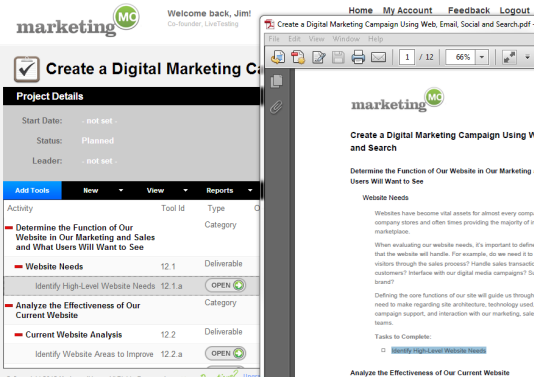Click the Tool Id column header
The width and height of the screenshot is (534, 377).
click(x=173, y=208)
